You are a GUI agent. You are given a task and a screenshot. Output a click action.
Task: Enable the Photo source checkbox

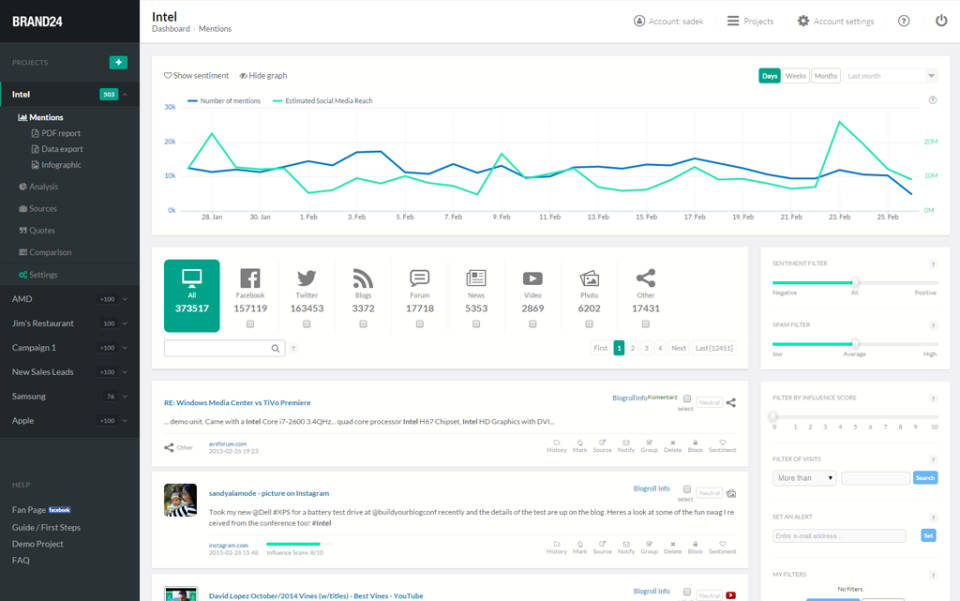point(589,324)
